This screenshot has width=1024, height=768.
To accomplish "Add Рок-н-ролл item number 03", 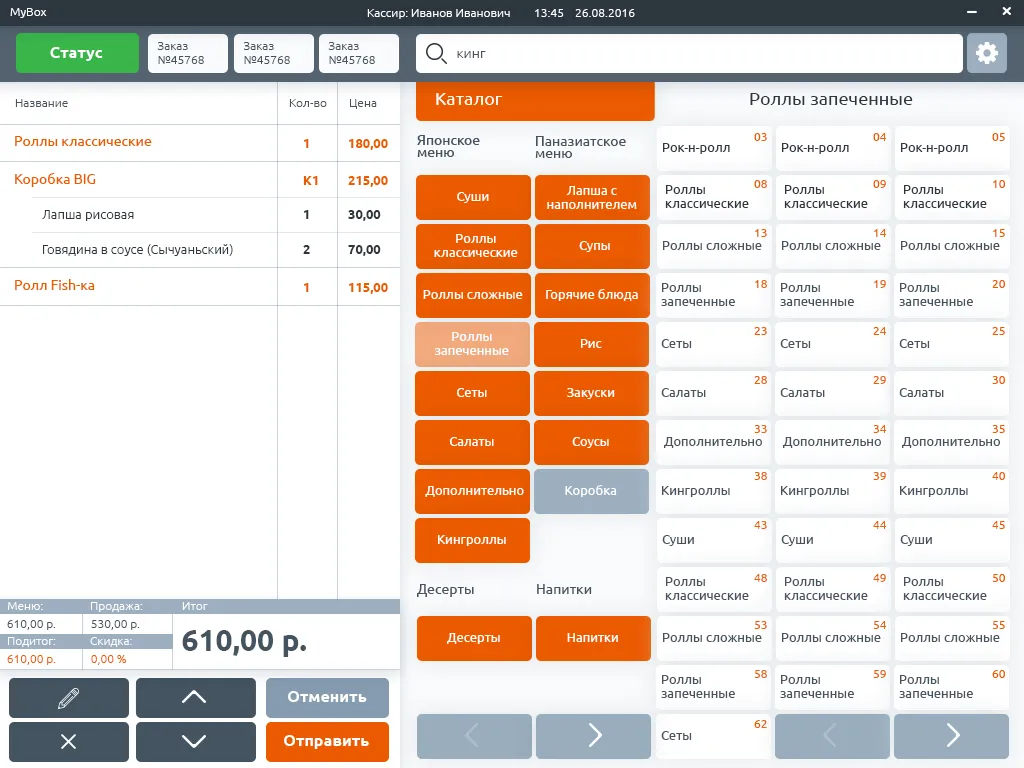I will (713, 148).
